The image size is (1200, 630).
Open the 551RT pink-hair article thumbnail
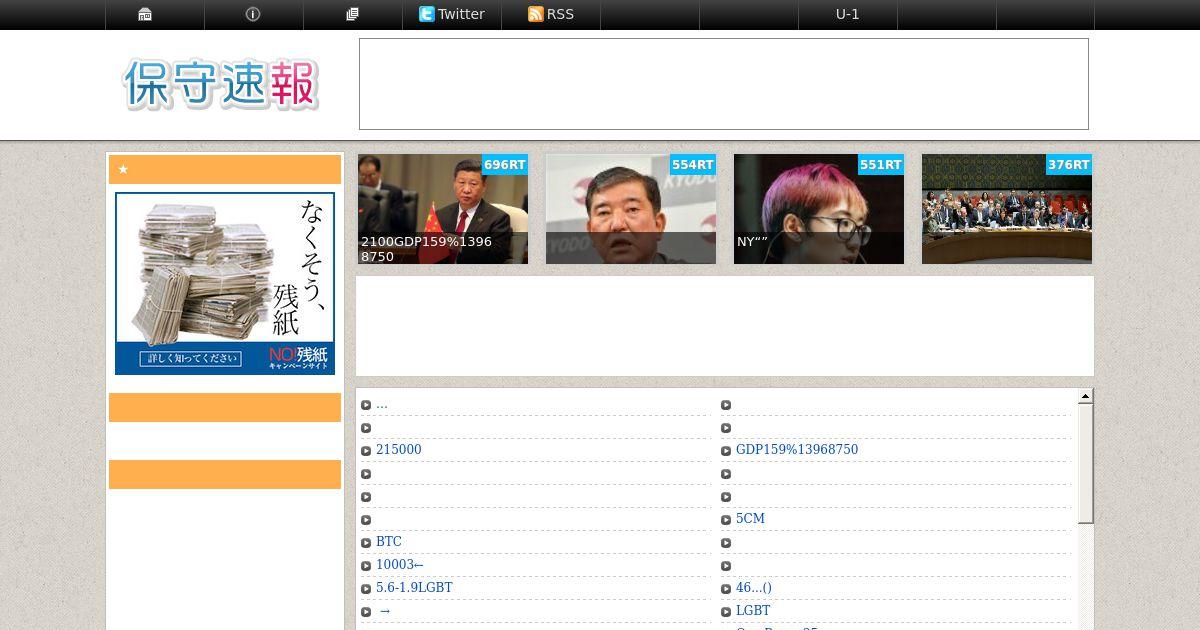pyautogui.click(x=819, y=209)
